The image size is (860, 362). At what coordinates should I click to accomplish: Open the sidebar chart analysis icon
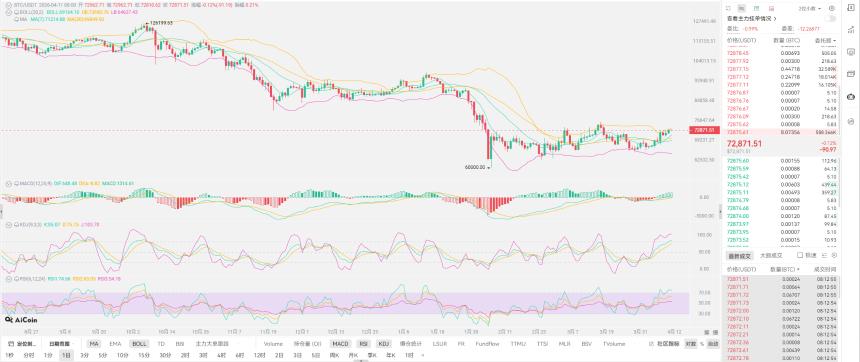850,30
